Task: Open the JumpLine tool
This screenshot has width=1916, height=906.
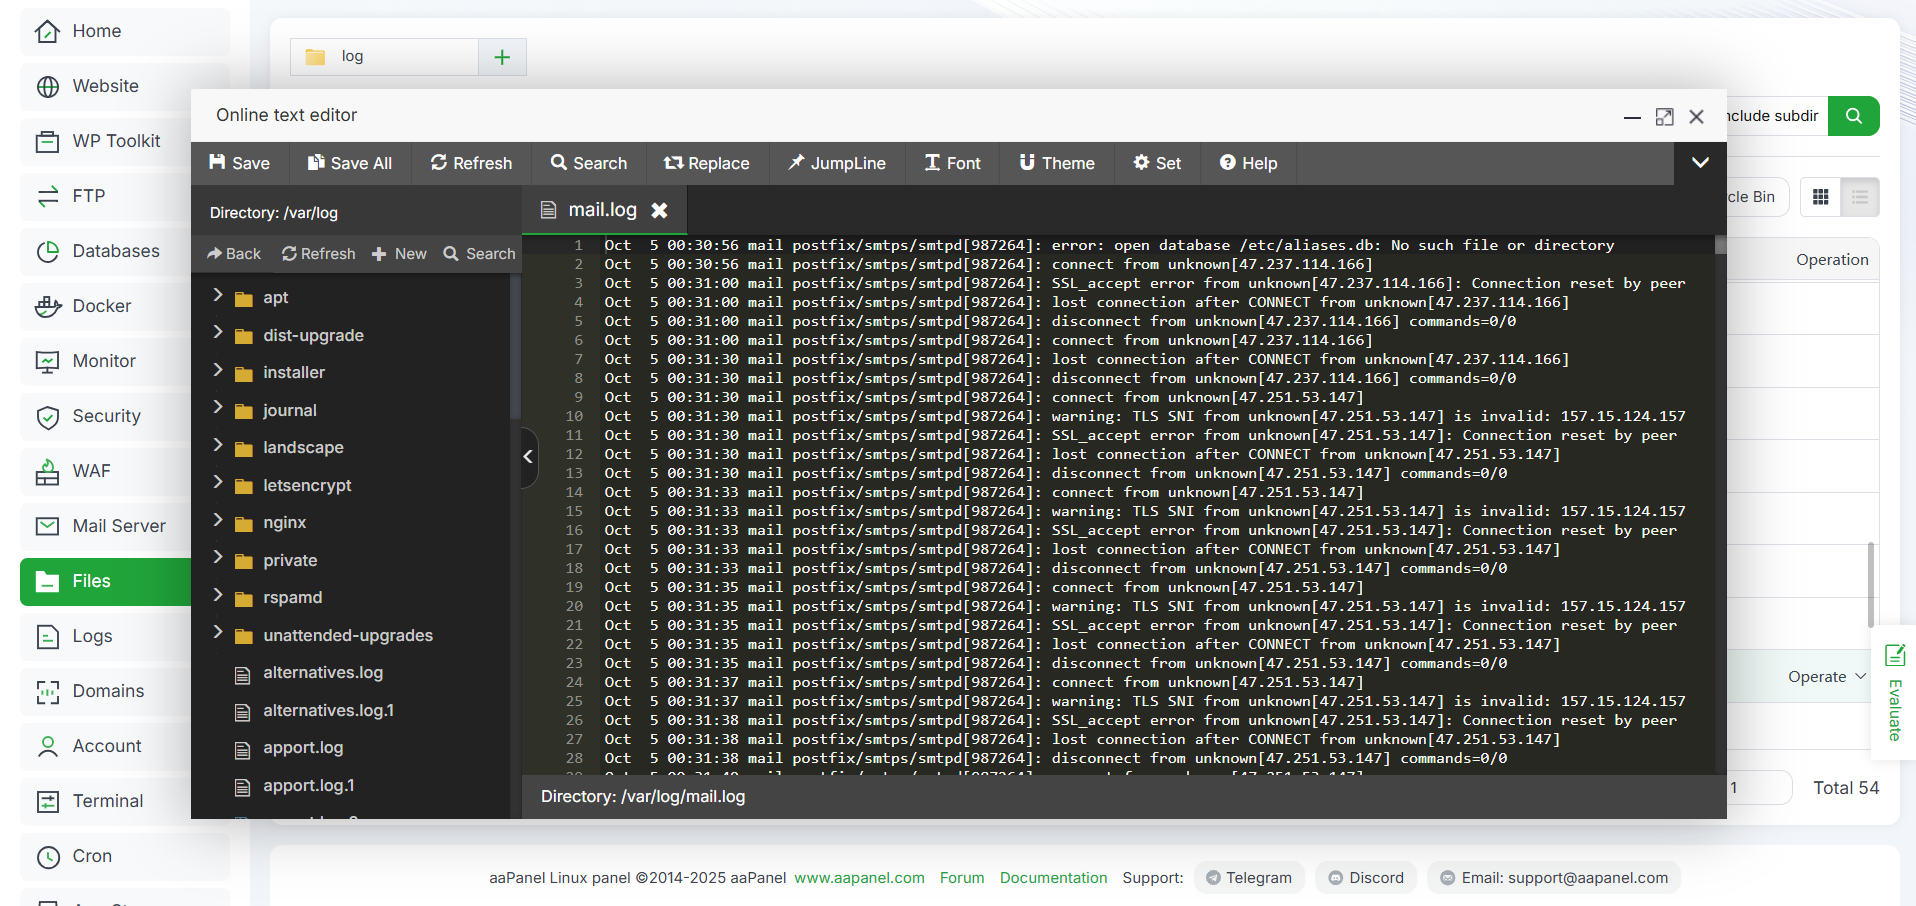Action: pos(837,163)
